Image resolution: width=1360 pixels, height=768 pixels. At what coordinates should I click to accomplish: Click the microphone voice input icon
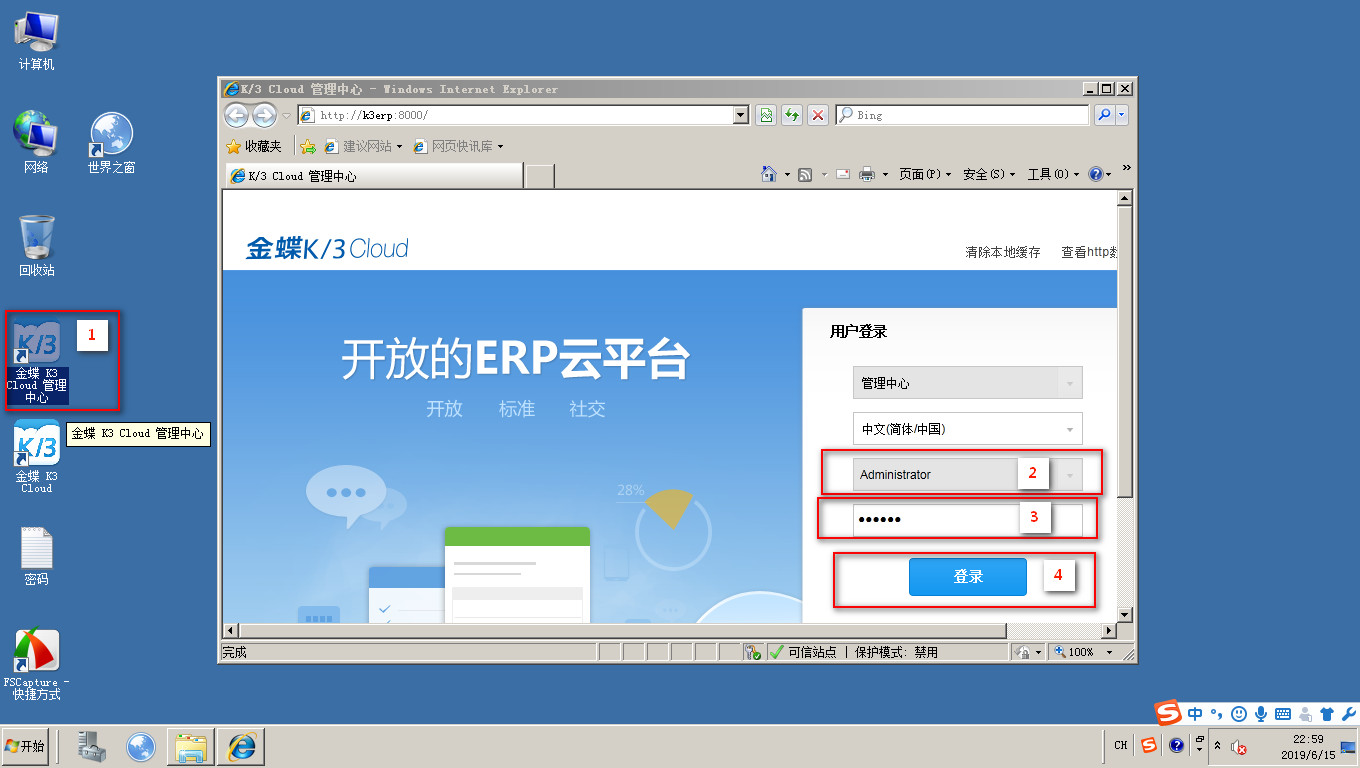(x=1260, y=714)
